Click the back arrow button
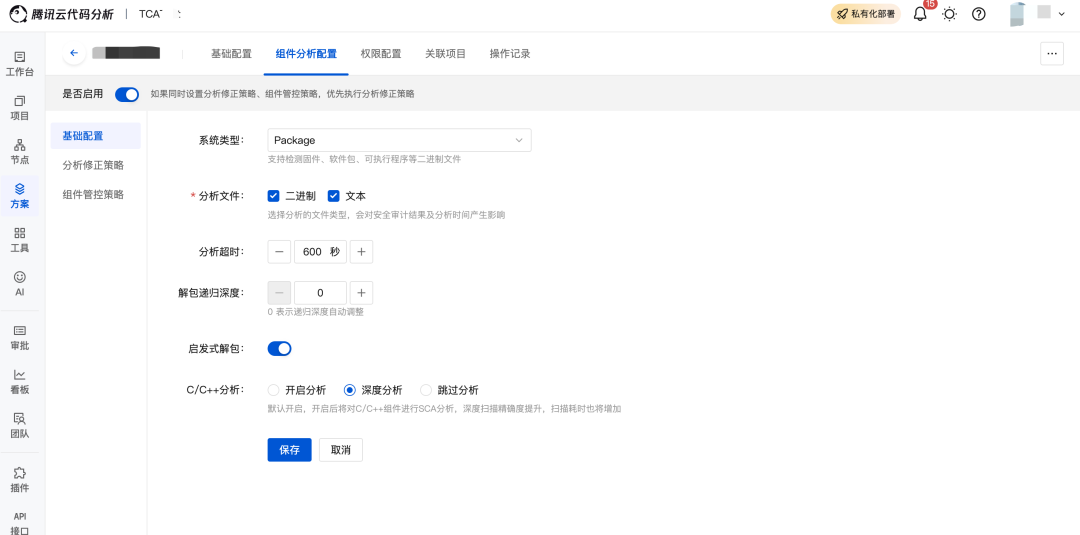The height and width of the screenshot is (535, 1080). [74, 53]
